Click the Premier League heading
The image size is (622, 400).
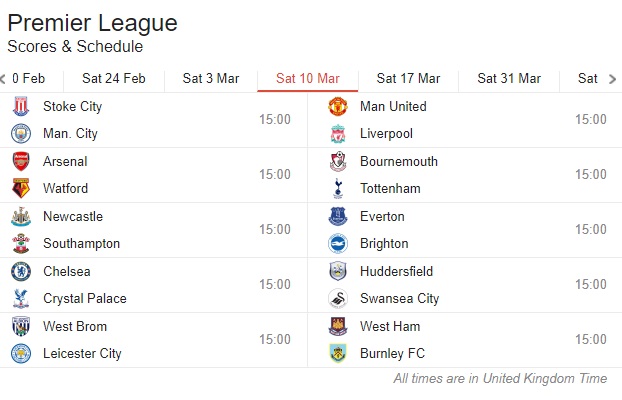tap(92, 23)
